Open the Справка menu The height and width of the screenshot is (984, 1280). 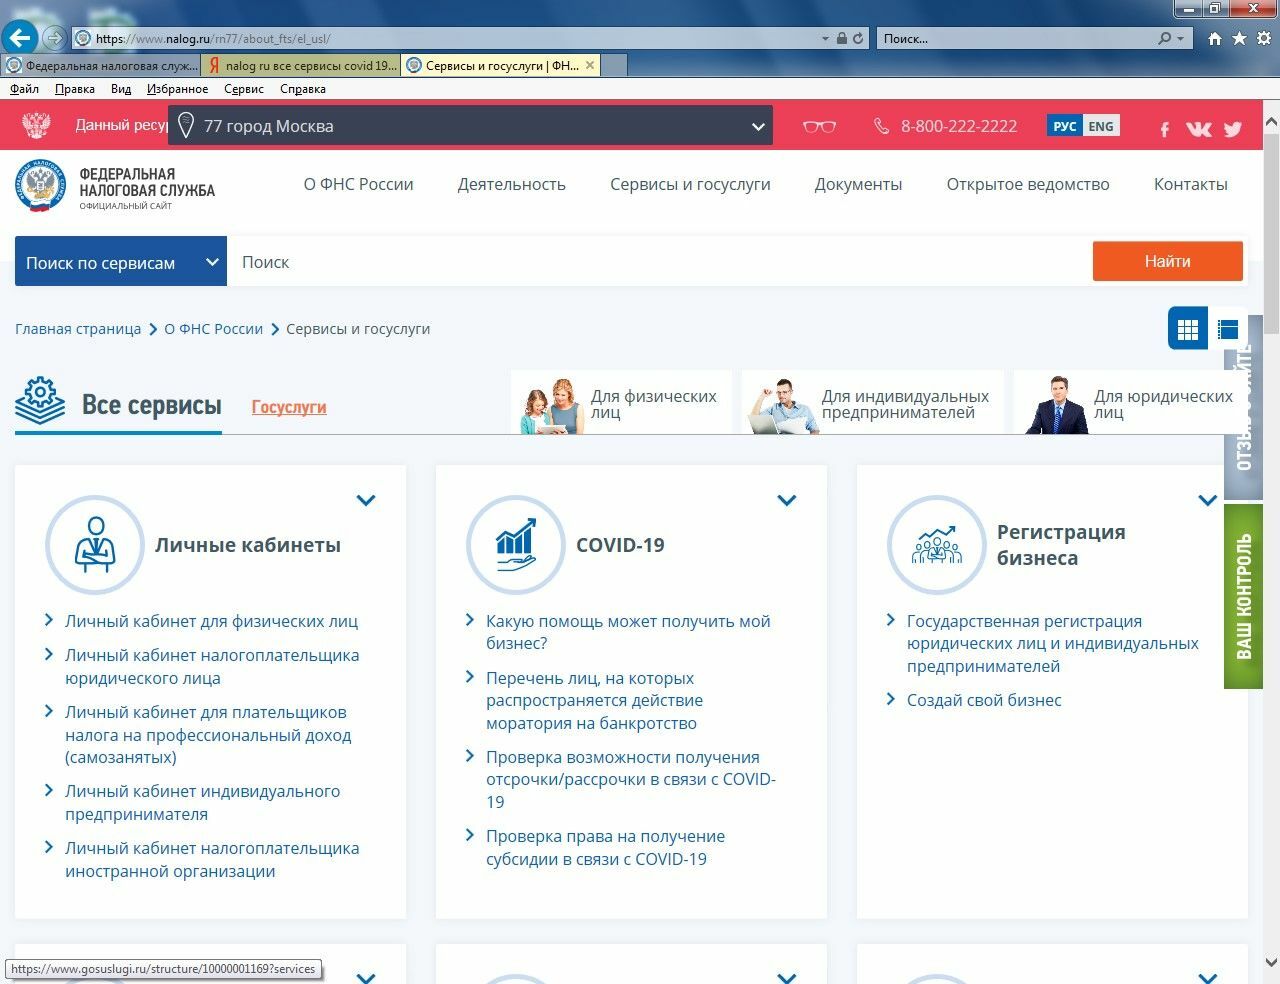(303, 89)
